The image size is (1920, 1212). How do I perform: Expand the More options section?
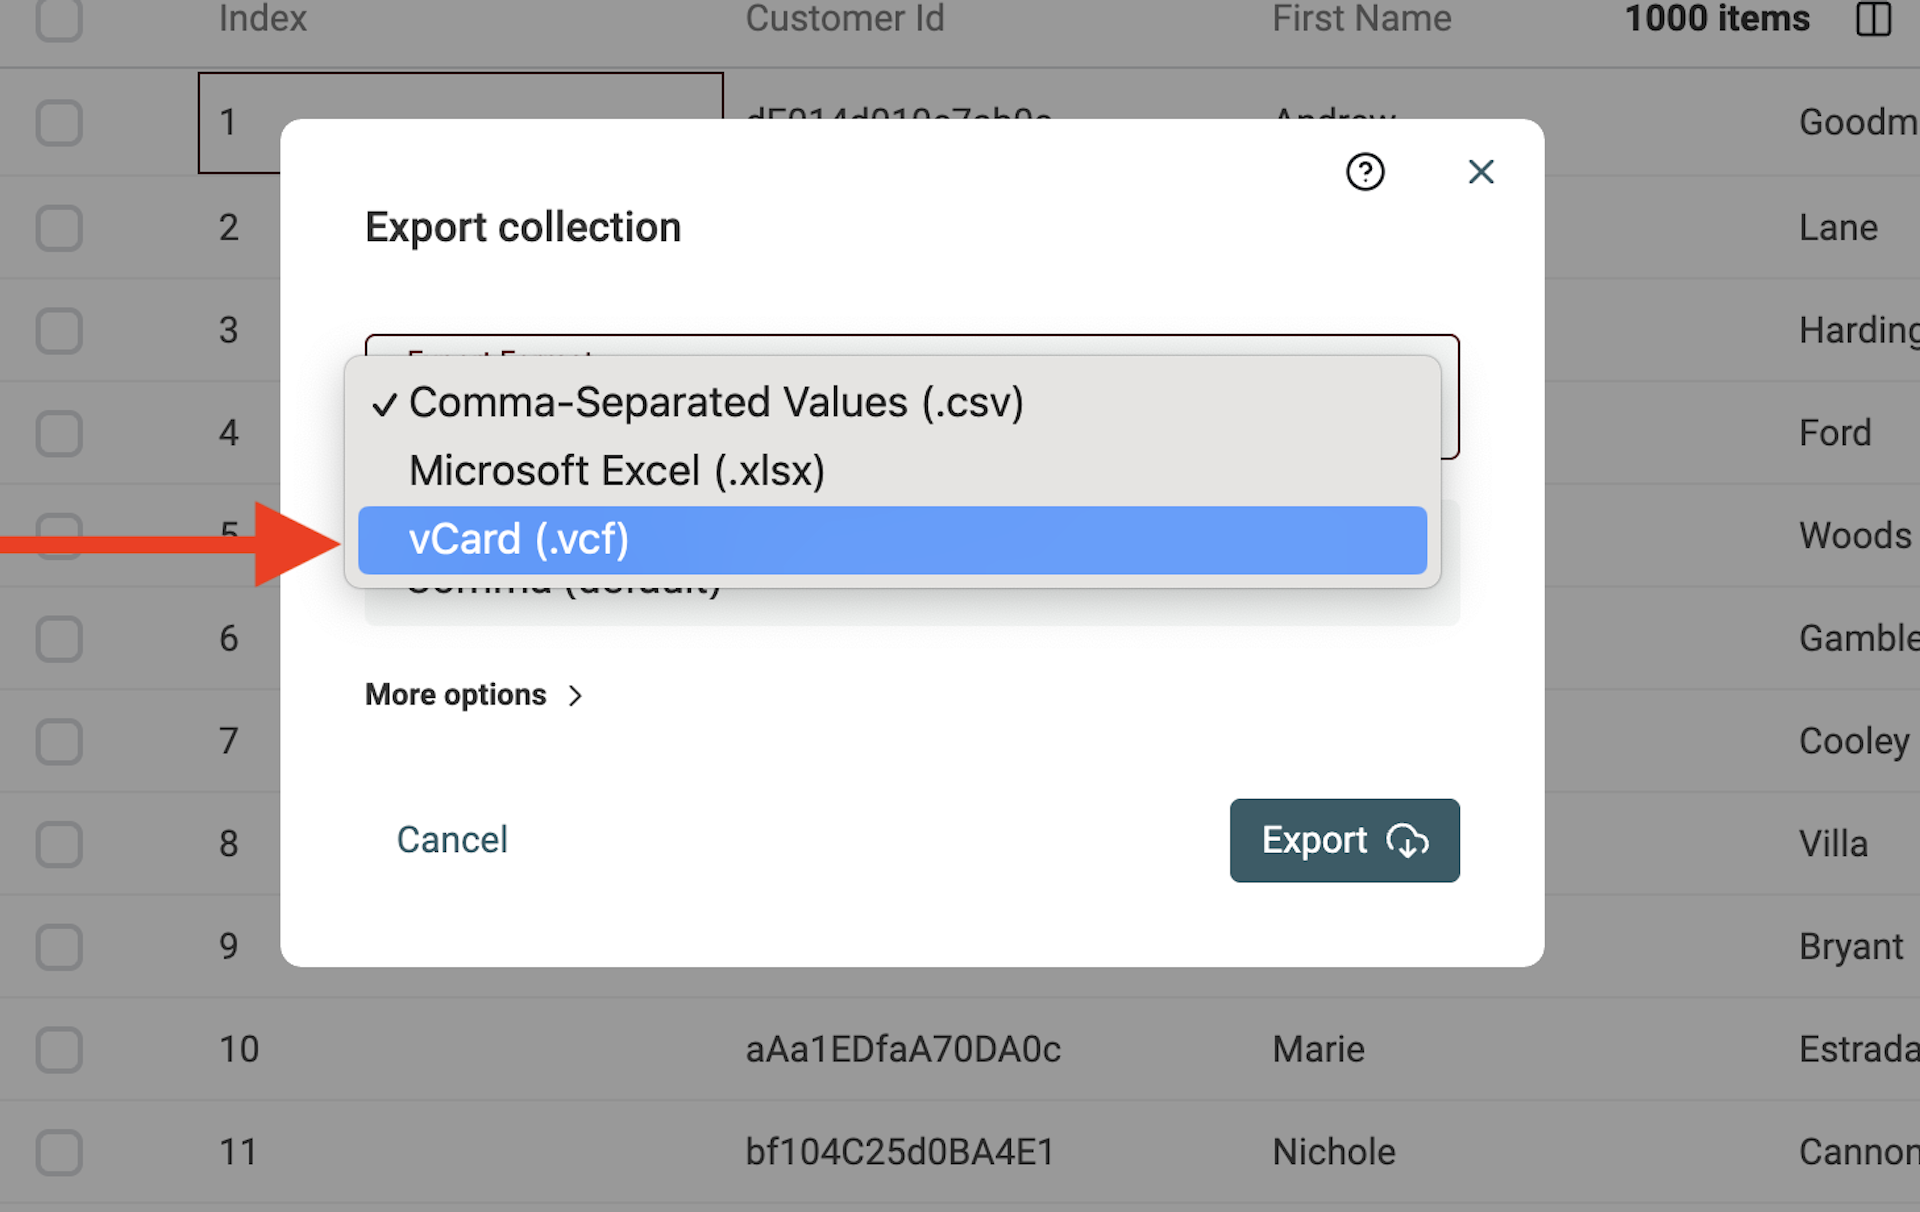click(472, 694)
